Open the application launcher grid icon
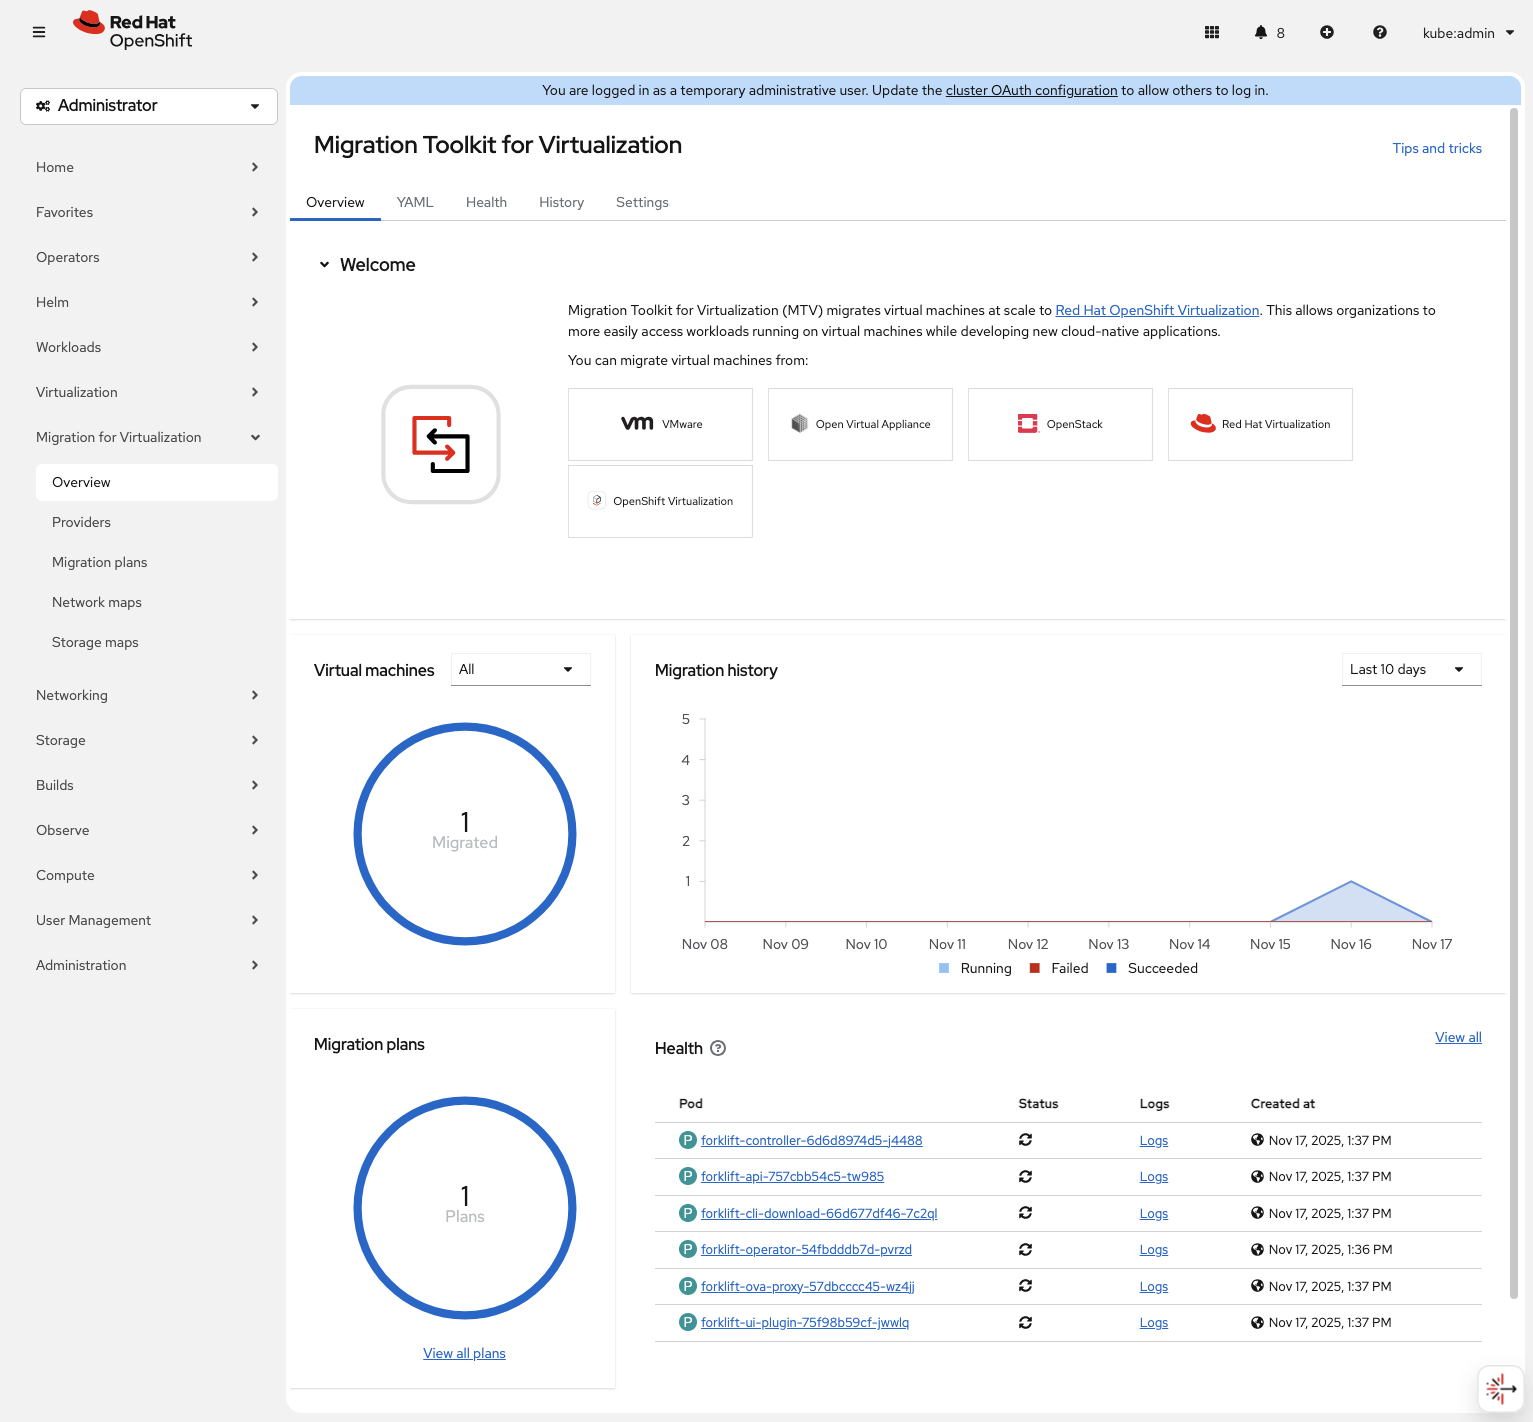The image size is (1533, 1422). pyautogui.click(x=1211, y=32)
